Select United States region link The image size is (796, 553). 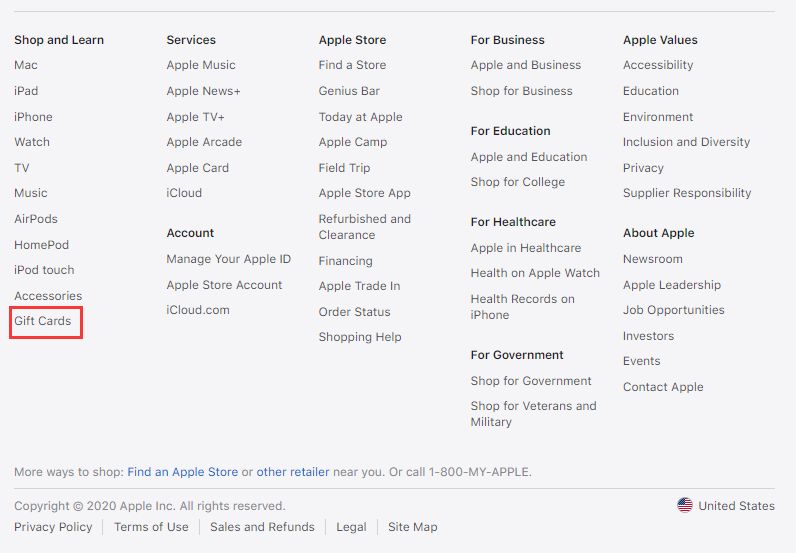[736, 505]
